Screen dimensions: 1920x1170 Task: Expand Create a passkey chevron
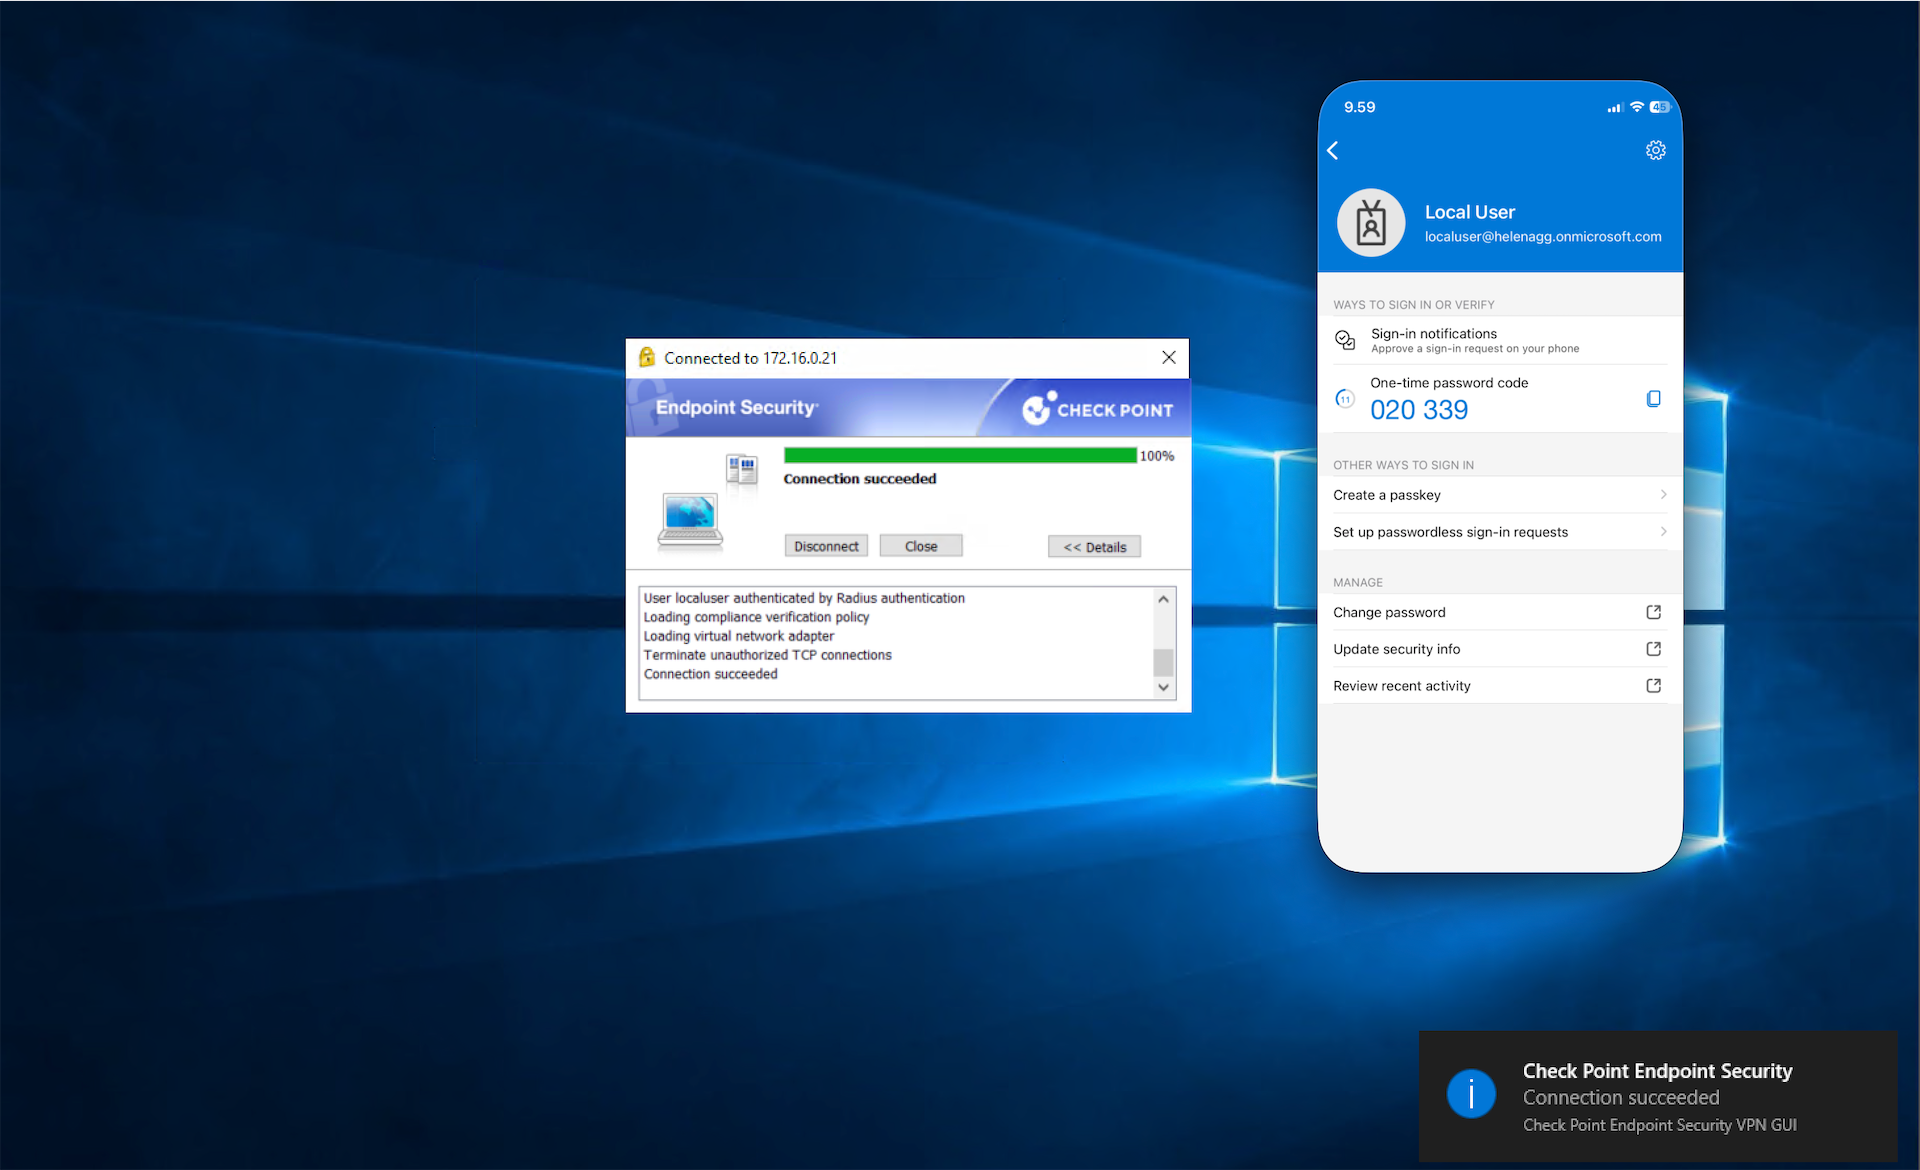pyautogui.click(x=1663, y=495)
